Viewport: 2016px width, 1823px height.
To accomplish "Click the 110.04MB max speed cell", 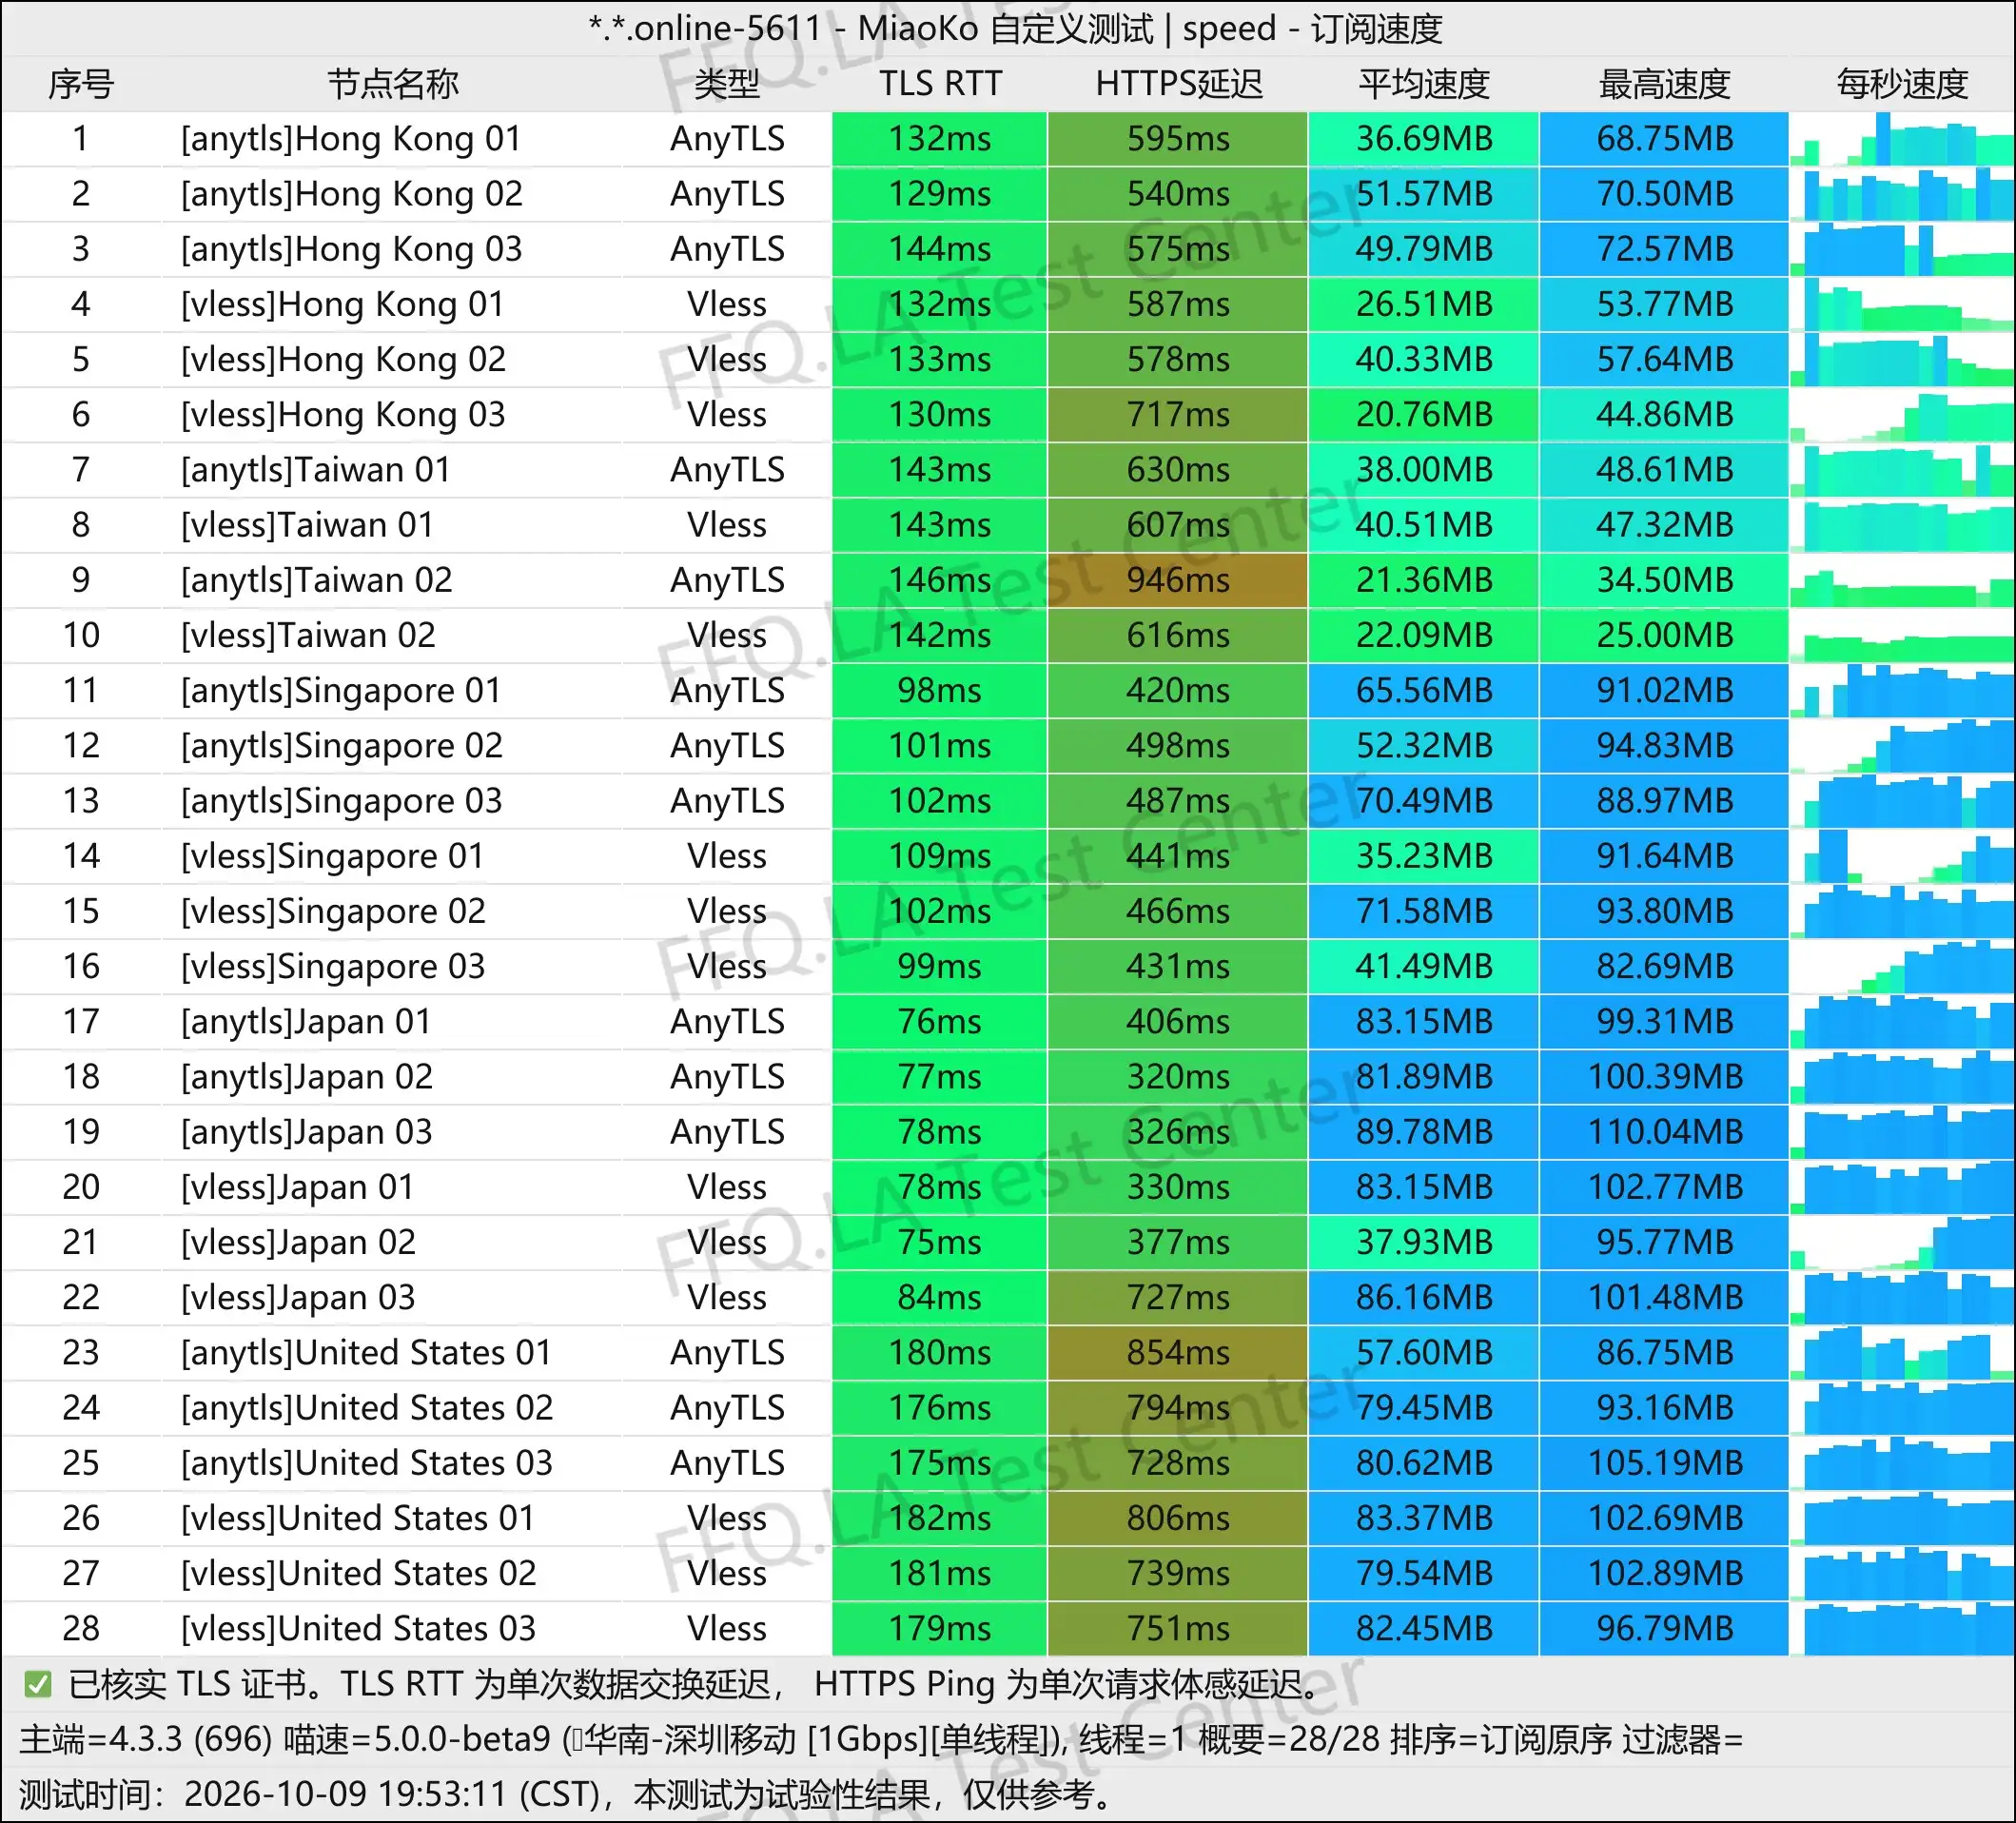I will tap(1664, 1132).
